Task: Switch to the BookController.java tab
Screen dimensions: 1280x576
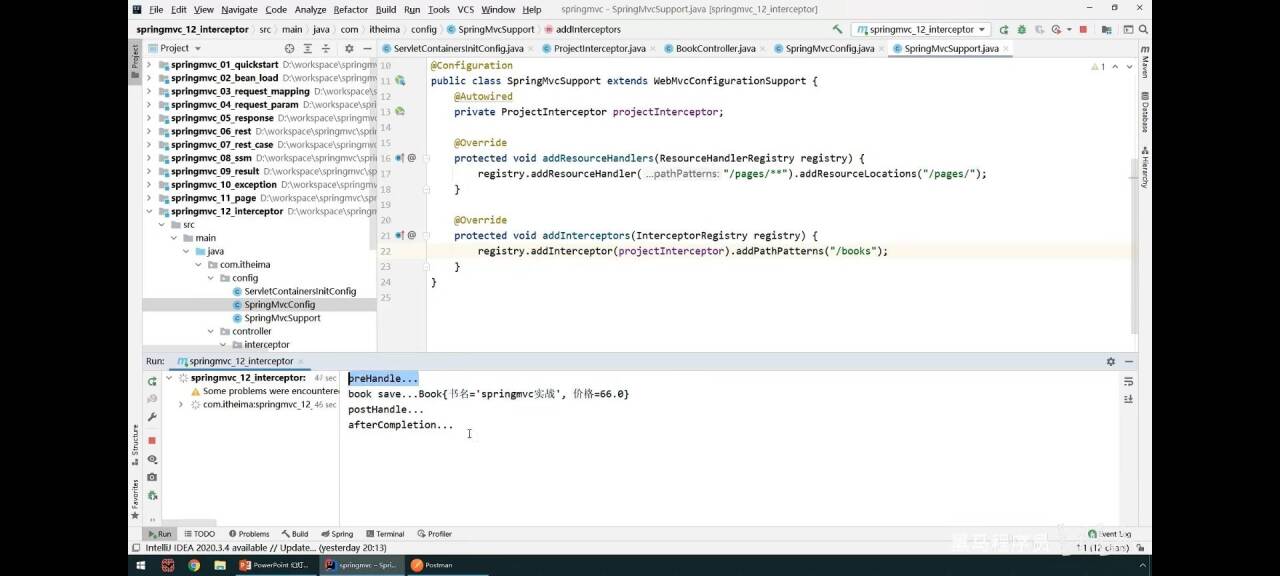Action: (715, 48)
